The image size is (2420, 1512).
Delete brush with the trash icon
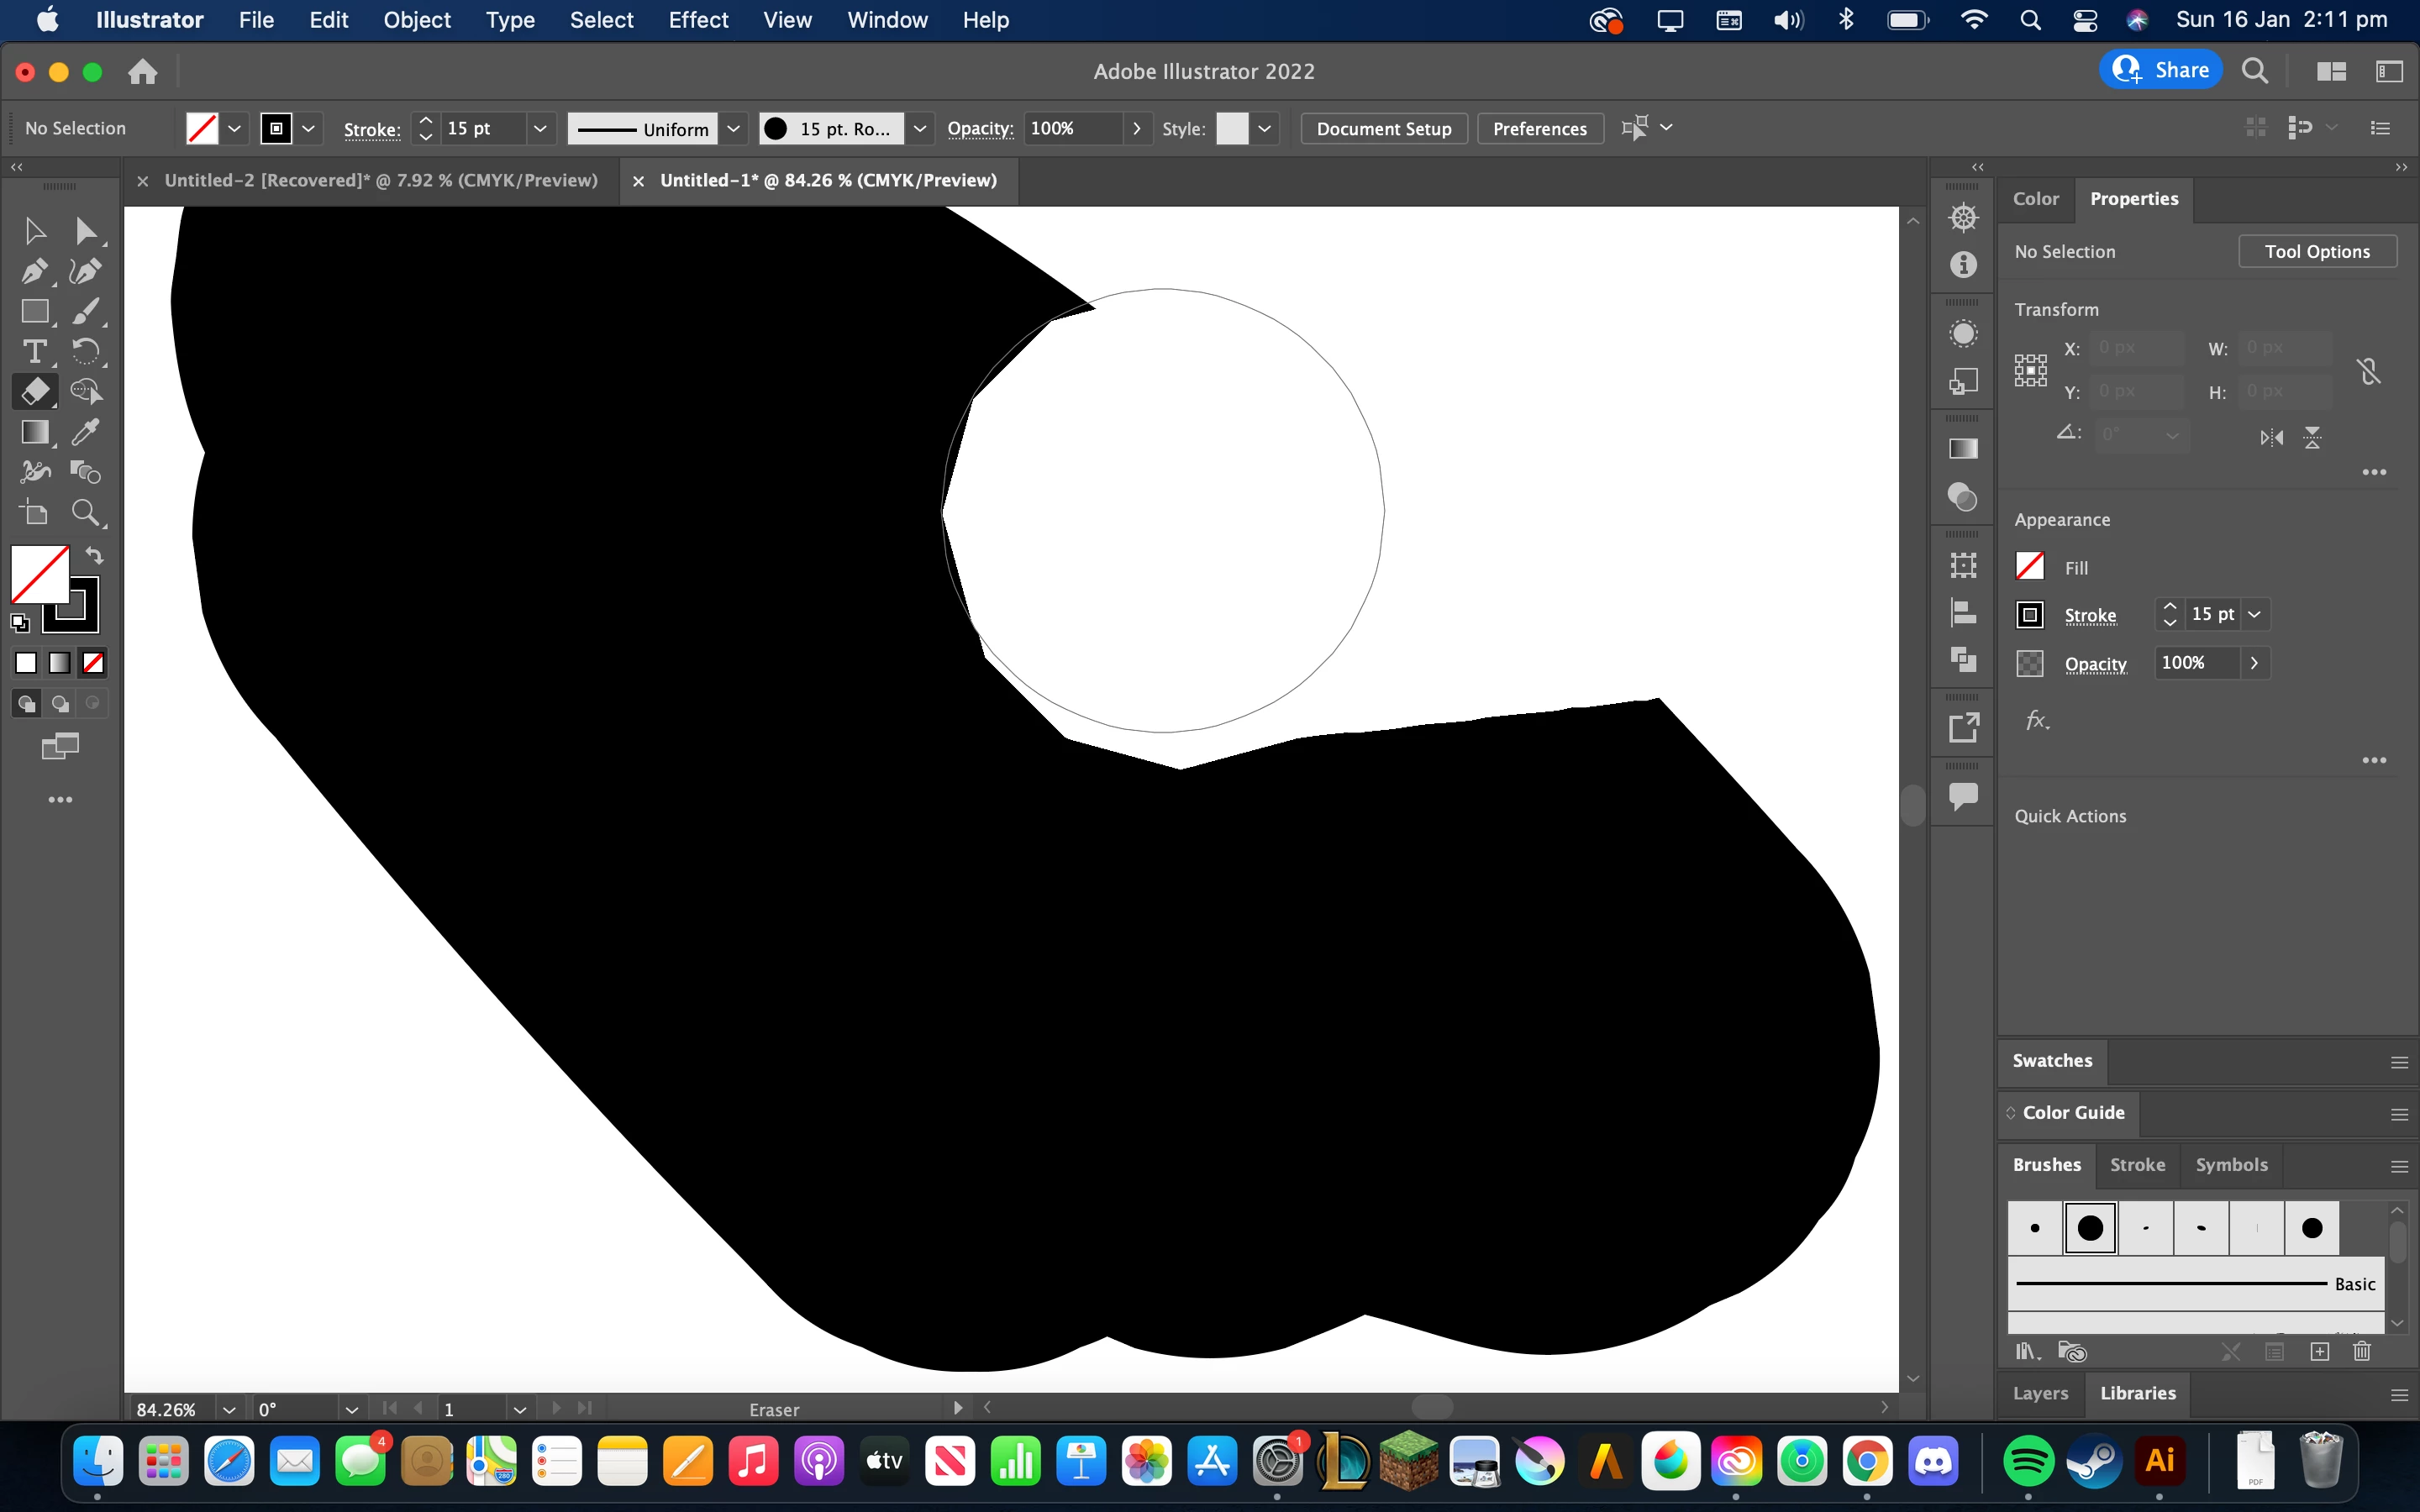[2362, 1352]
